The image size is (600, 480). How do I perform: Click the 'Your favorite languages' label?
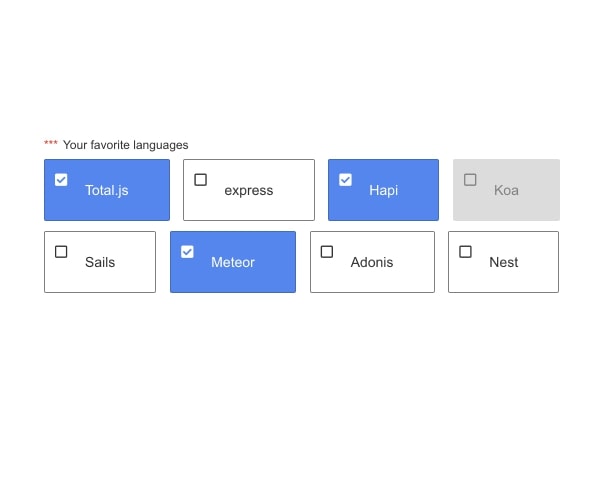pos(126,145)
